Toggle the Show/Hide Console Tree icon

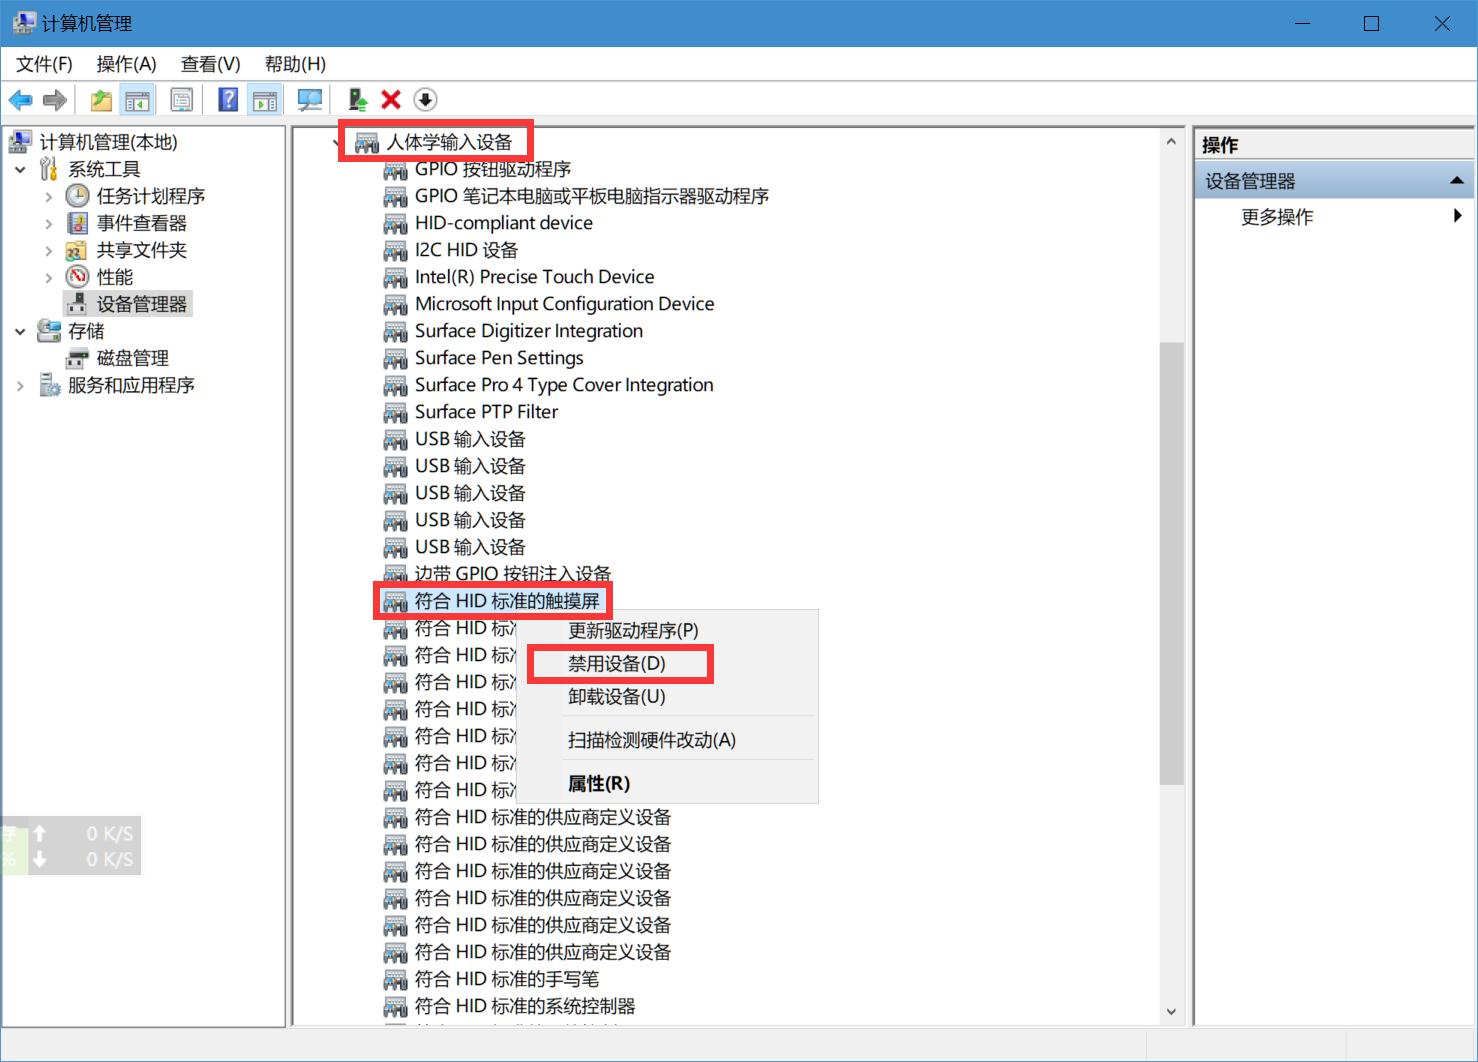[x=137, y=100]
